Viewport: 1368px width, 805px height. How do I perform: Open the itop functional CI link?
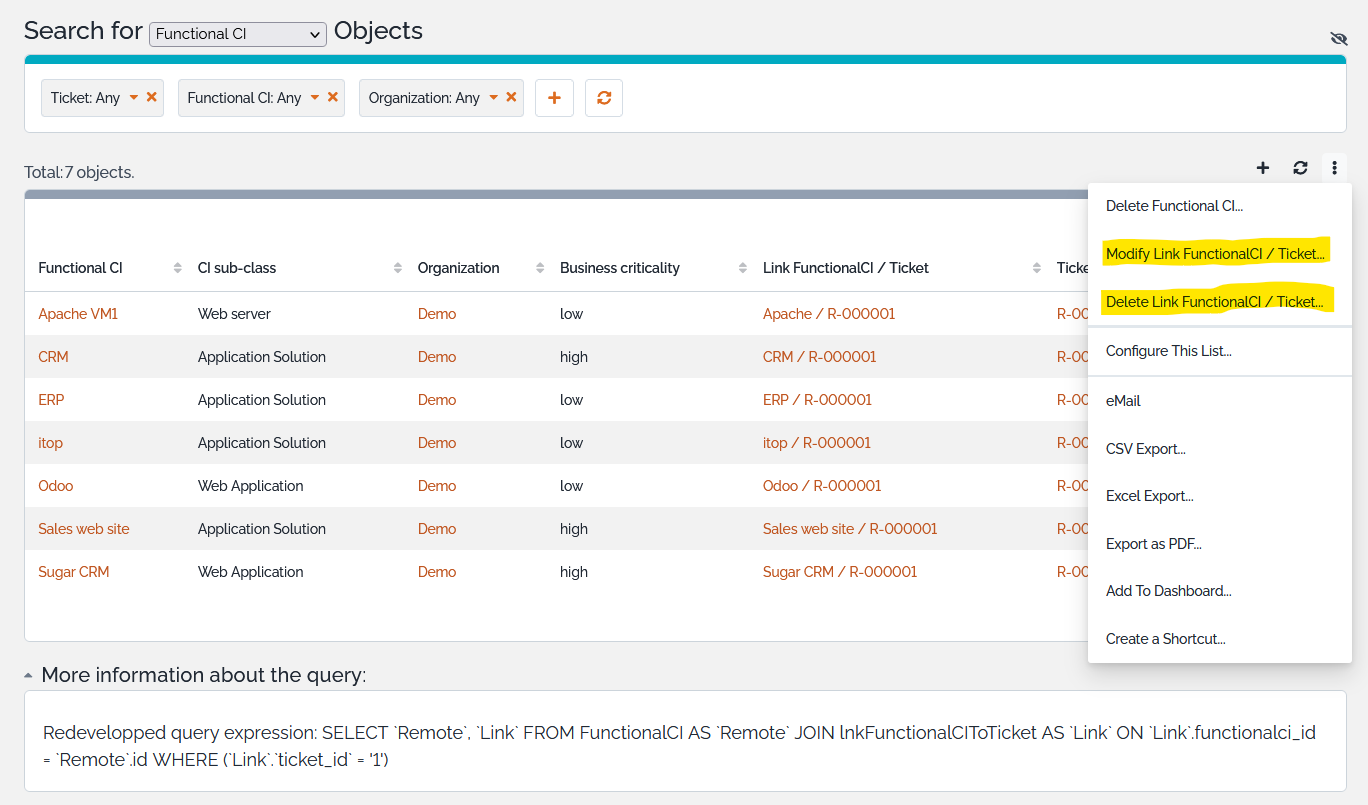(50, 443)
